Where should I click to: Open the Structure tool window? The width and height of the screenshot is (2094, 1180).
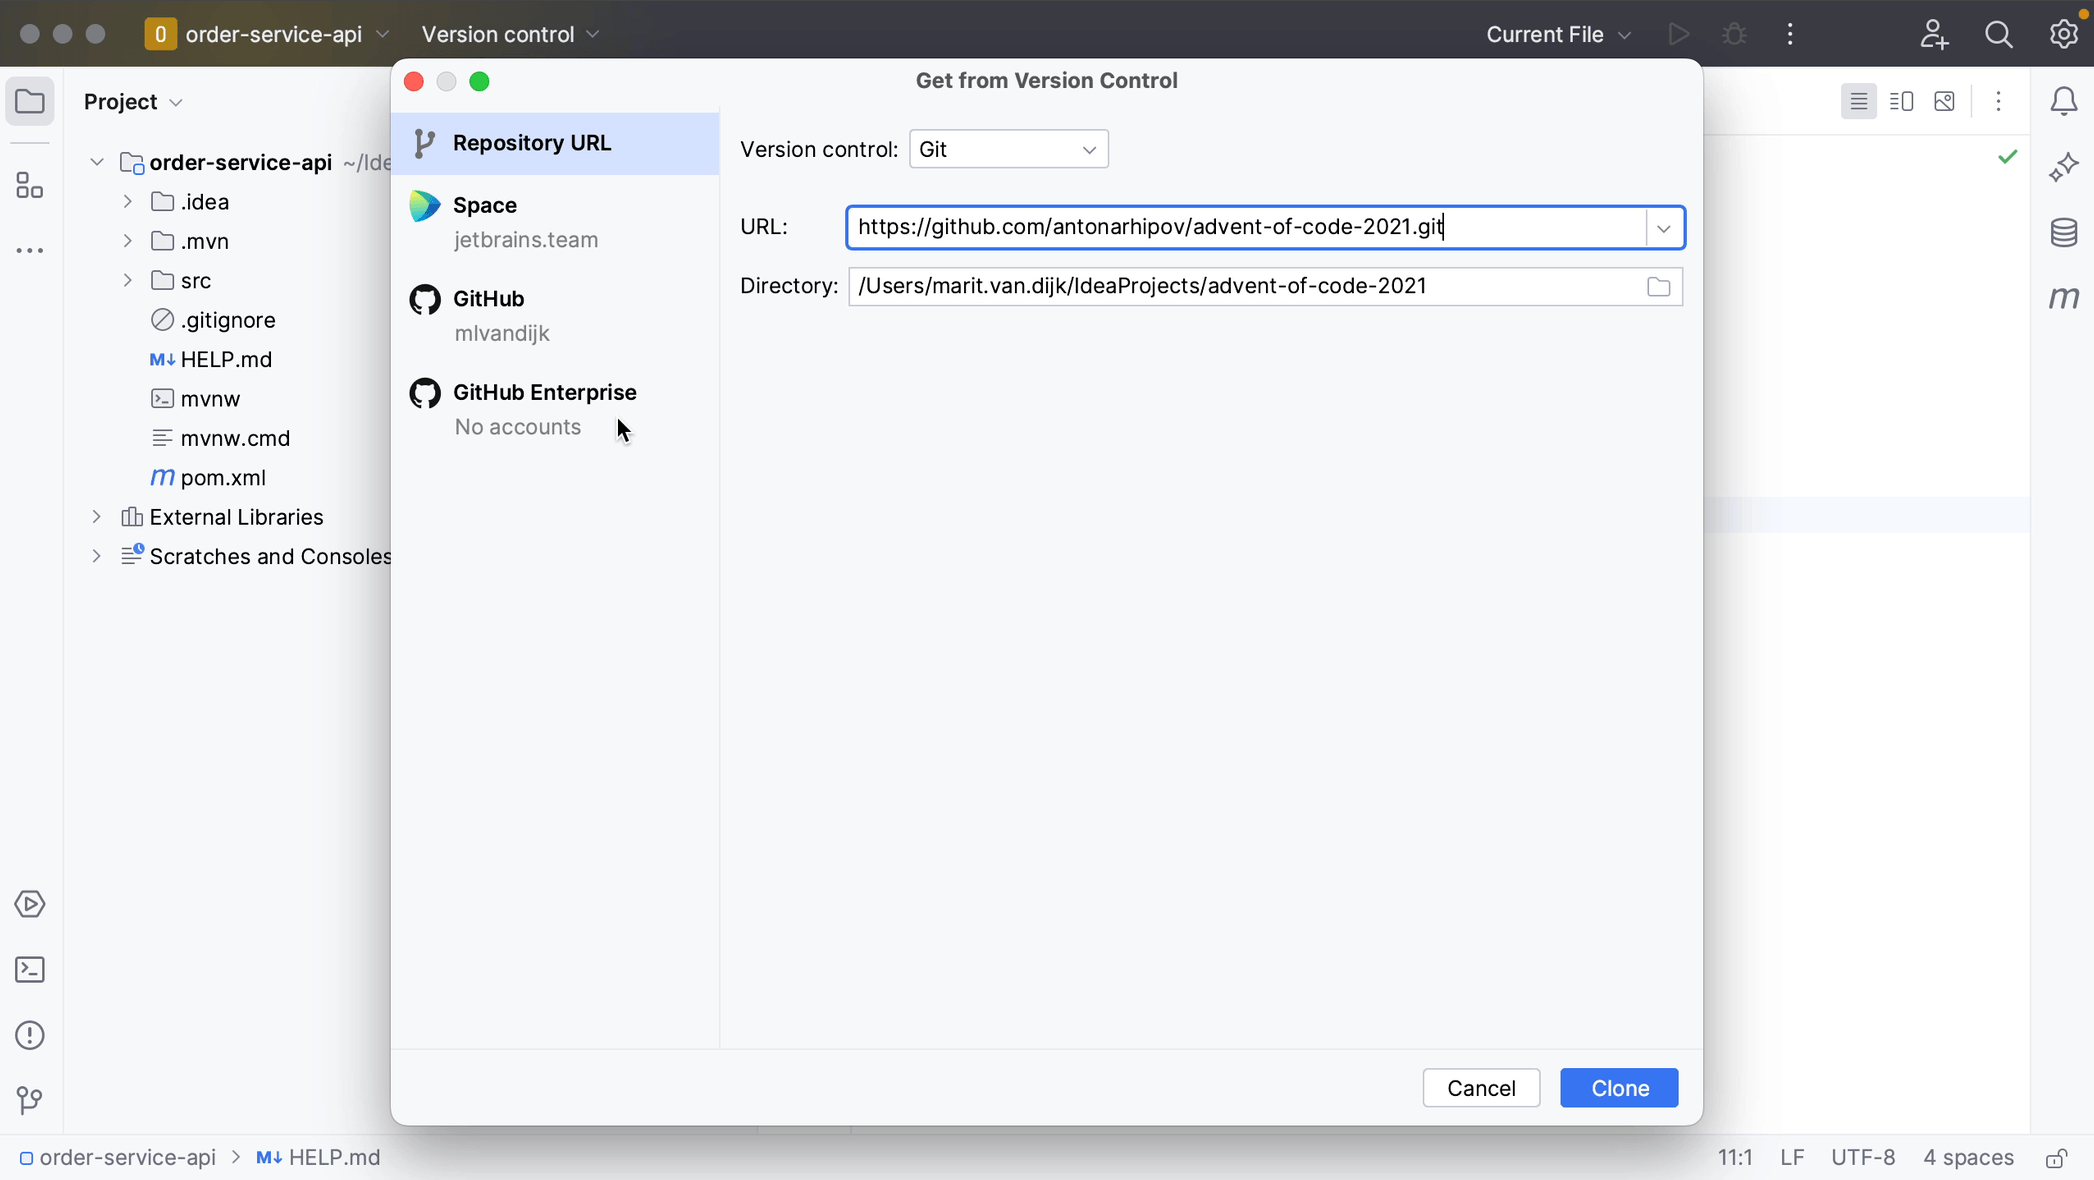tap(29, 185)
